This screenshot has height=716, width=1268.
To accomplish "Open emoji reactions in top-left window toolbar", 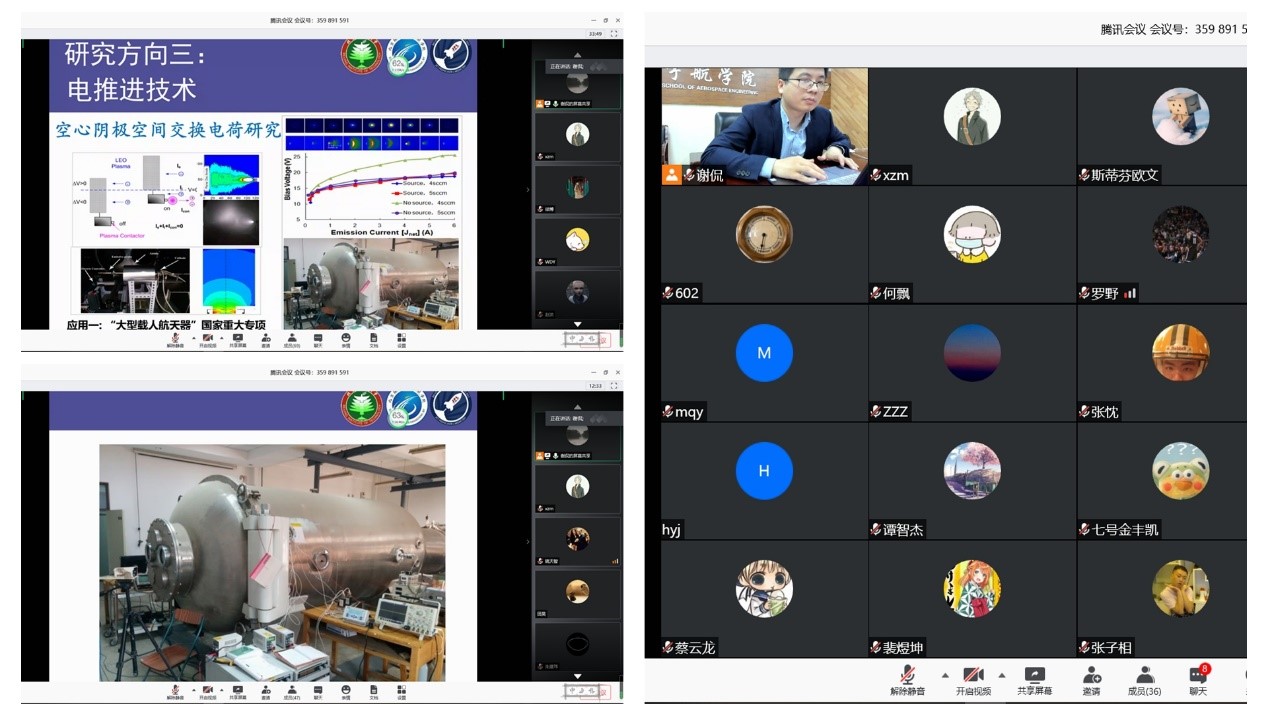I will pos(346,340).
